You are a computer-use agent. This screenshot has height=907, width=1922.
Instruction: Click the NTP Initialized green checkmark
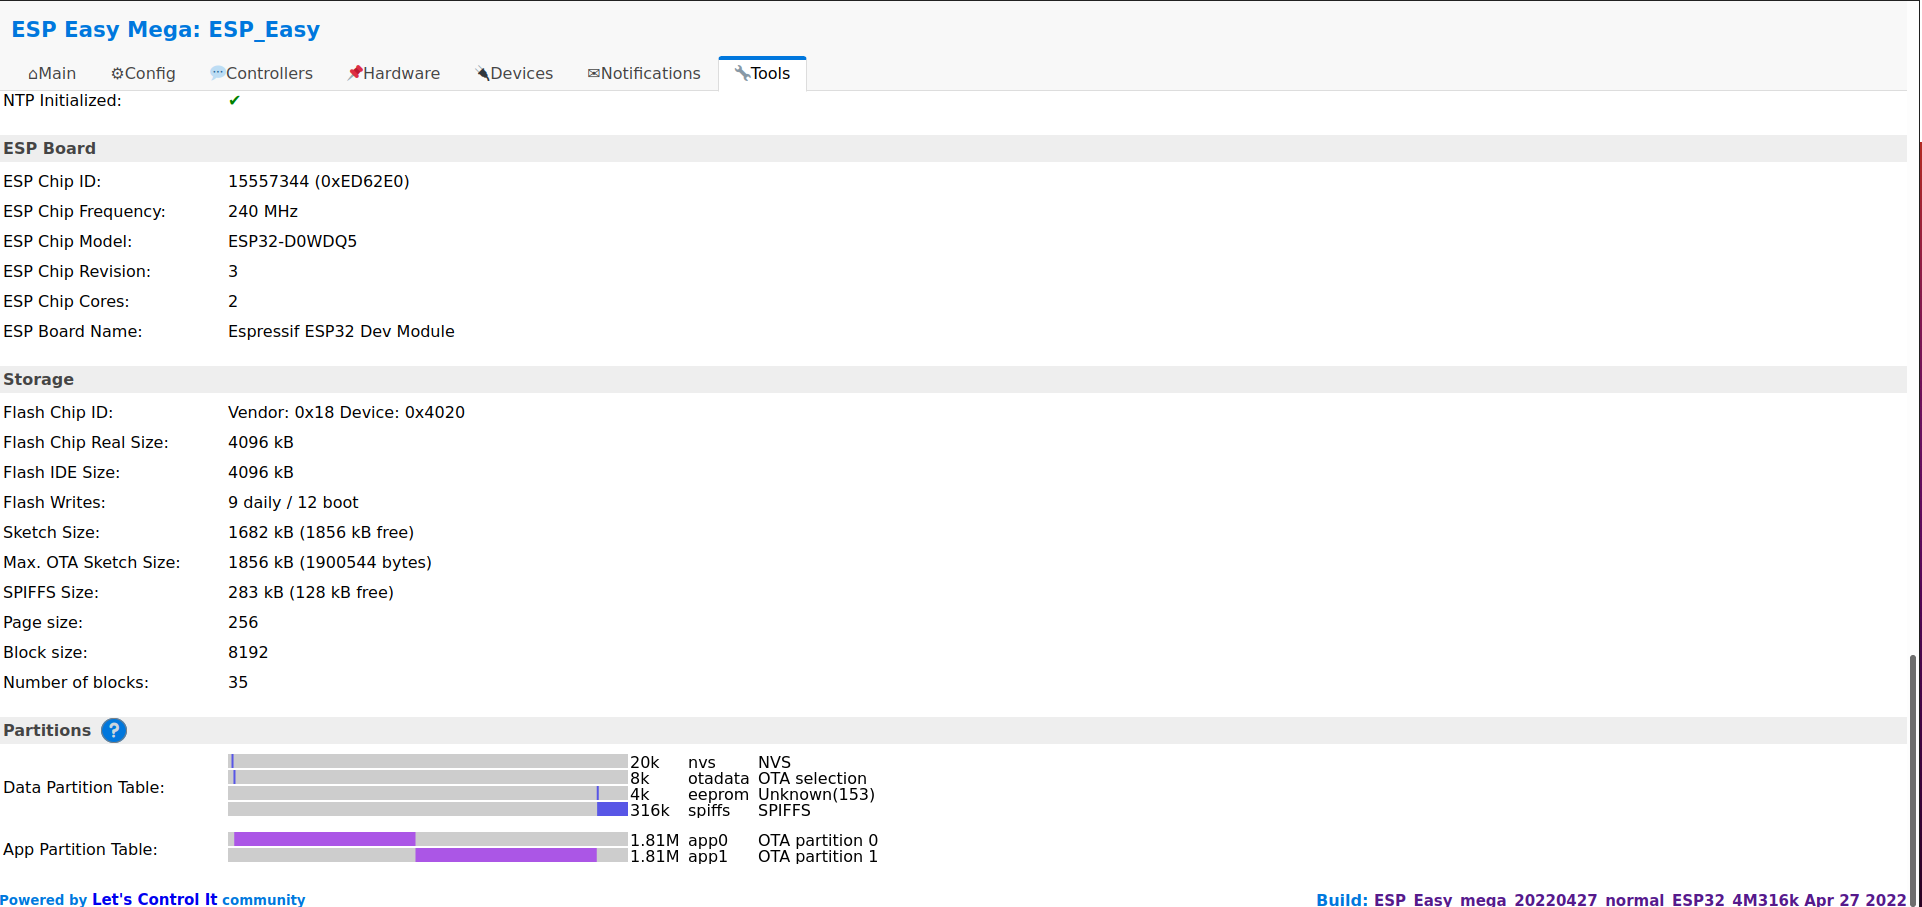click(x=234, y=100)
